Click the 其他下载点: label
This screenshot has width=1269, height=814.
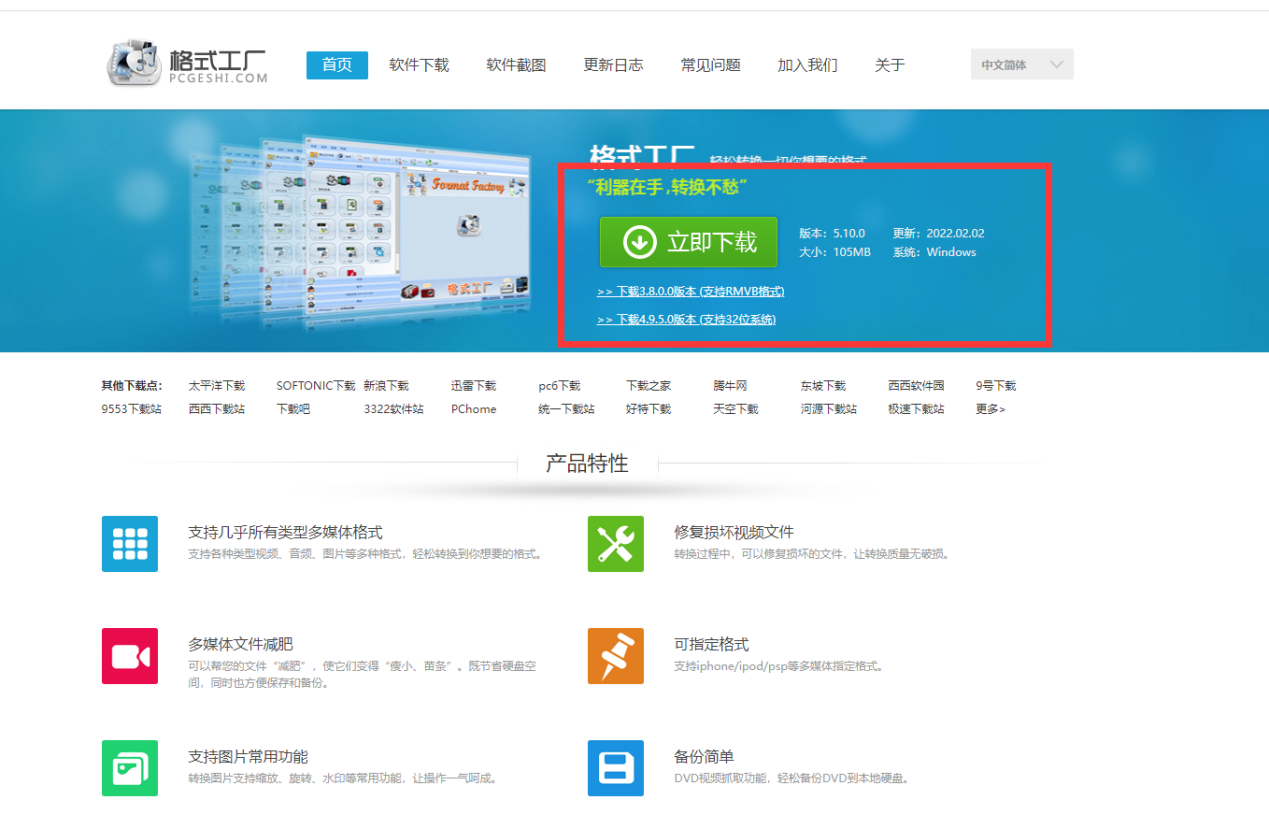point(131,386)
